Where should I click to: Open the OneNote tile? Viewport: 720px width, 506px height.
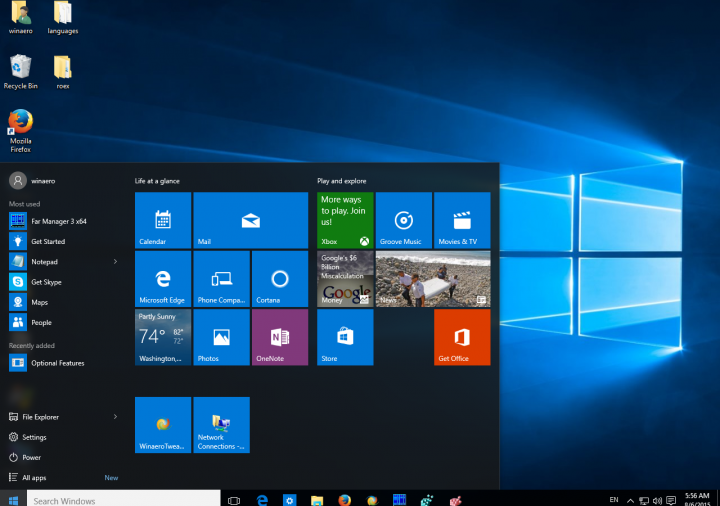(x=279, y=337)
